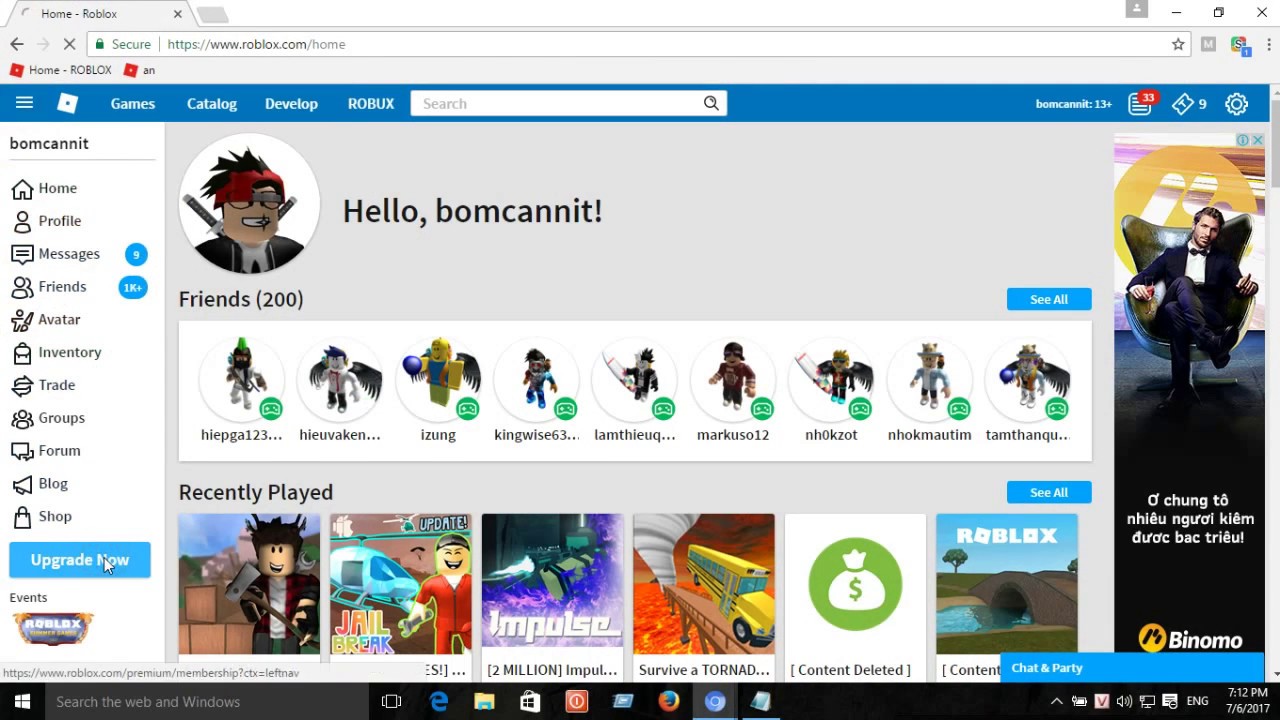Open friend markuso12 avatar

tap(733, 379)
